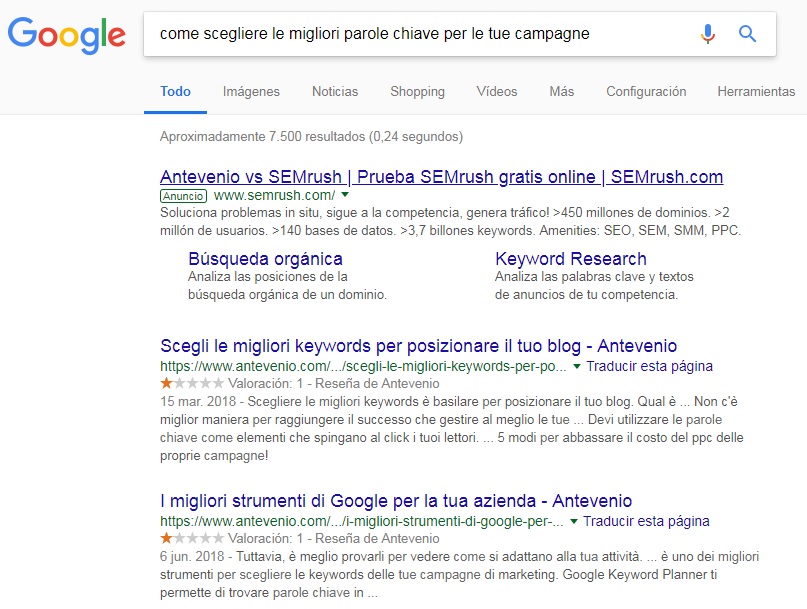The height and width of the screenshot is (609, 807).
Task: Click star rating under Scegli le migliori keywords
Action: coord(191,384)
